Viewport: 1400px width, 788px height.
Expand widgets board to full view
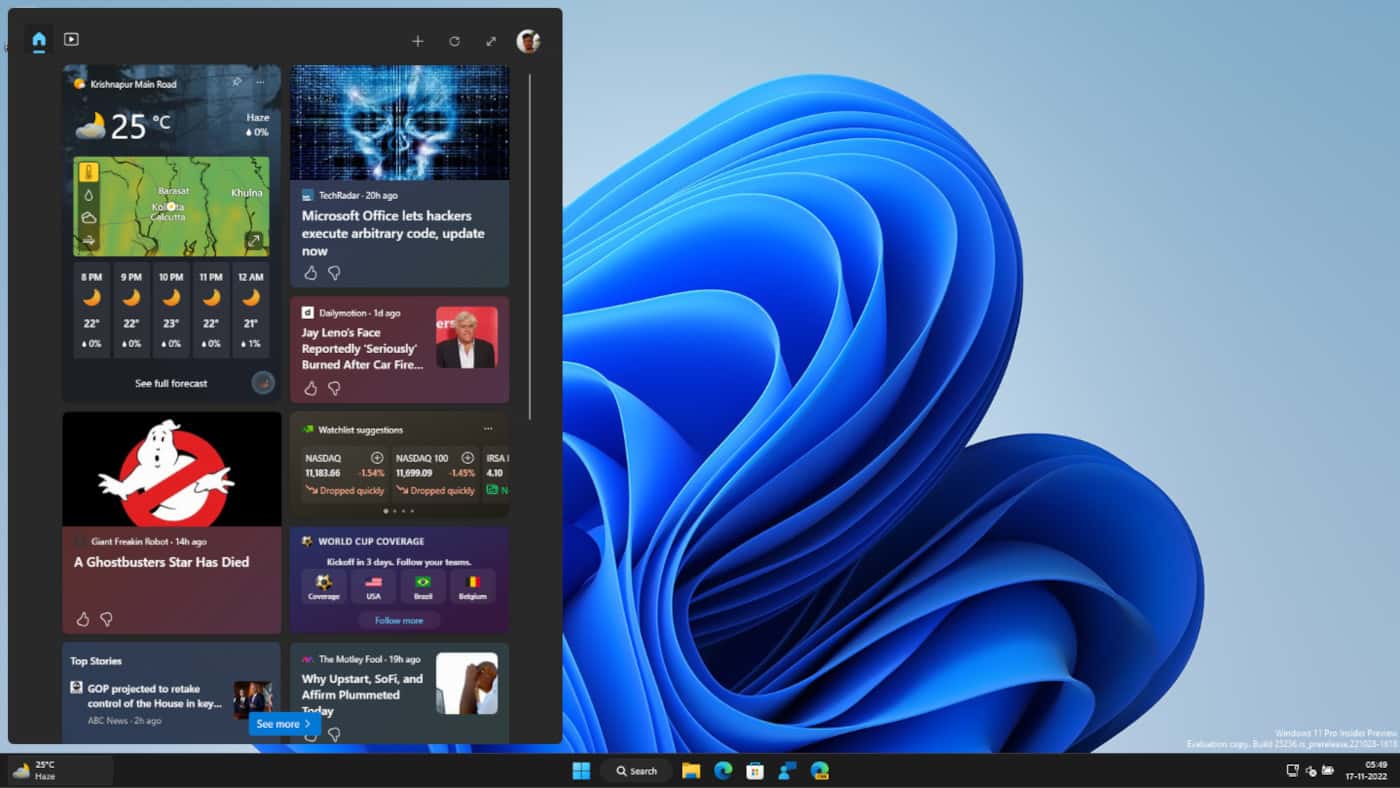[x=491, y=41]
